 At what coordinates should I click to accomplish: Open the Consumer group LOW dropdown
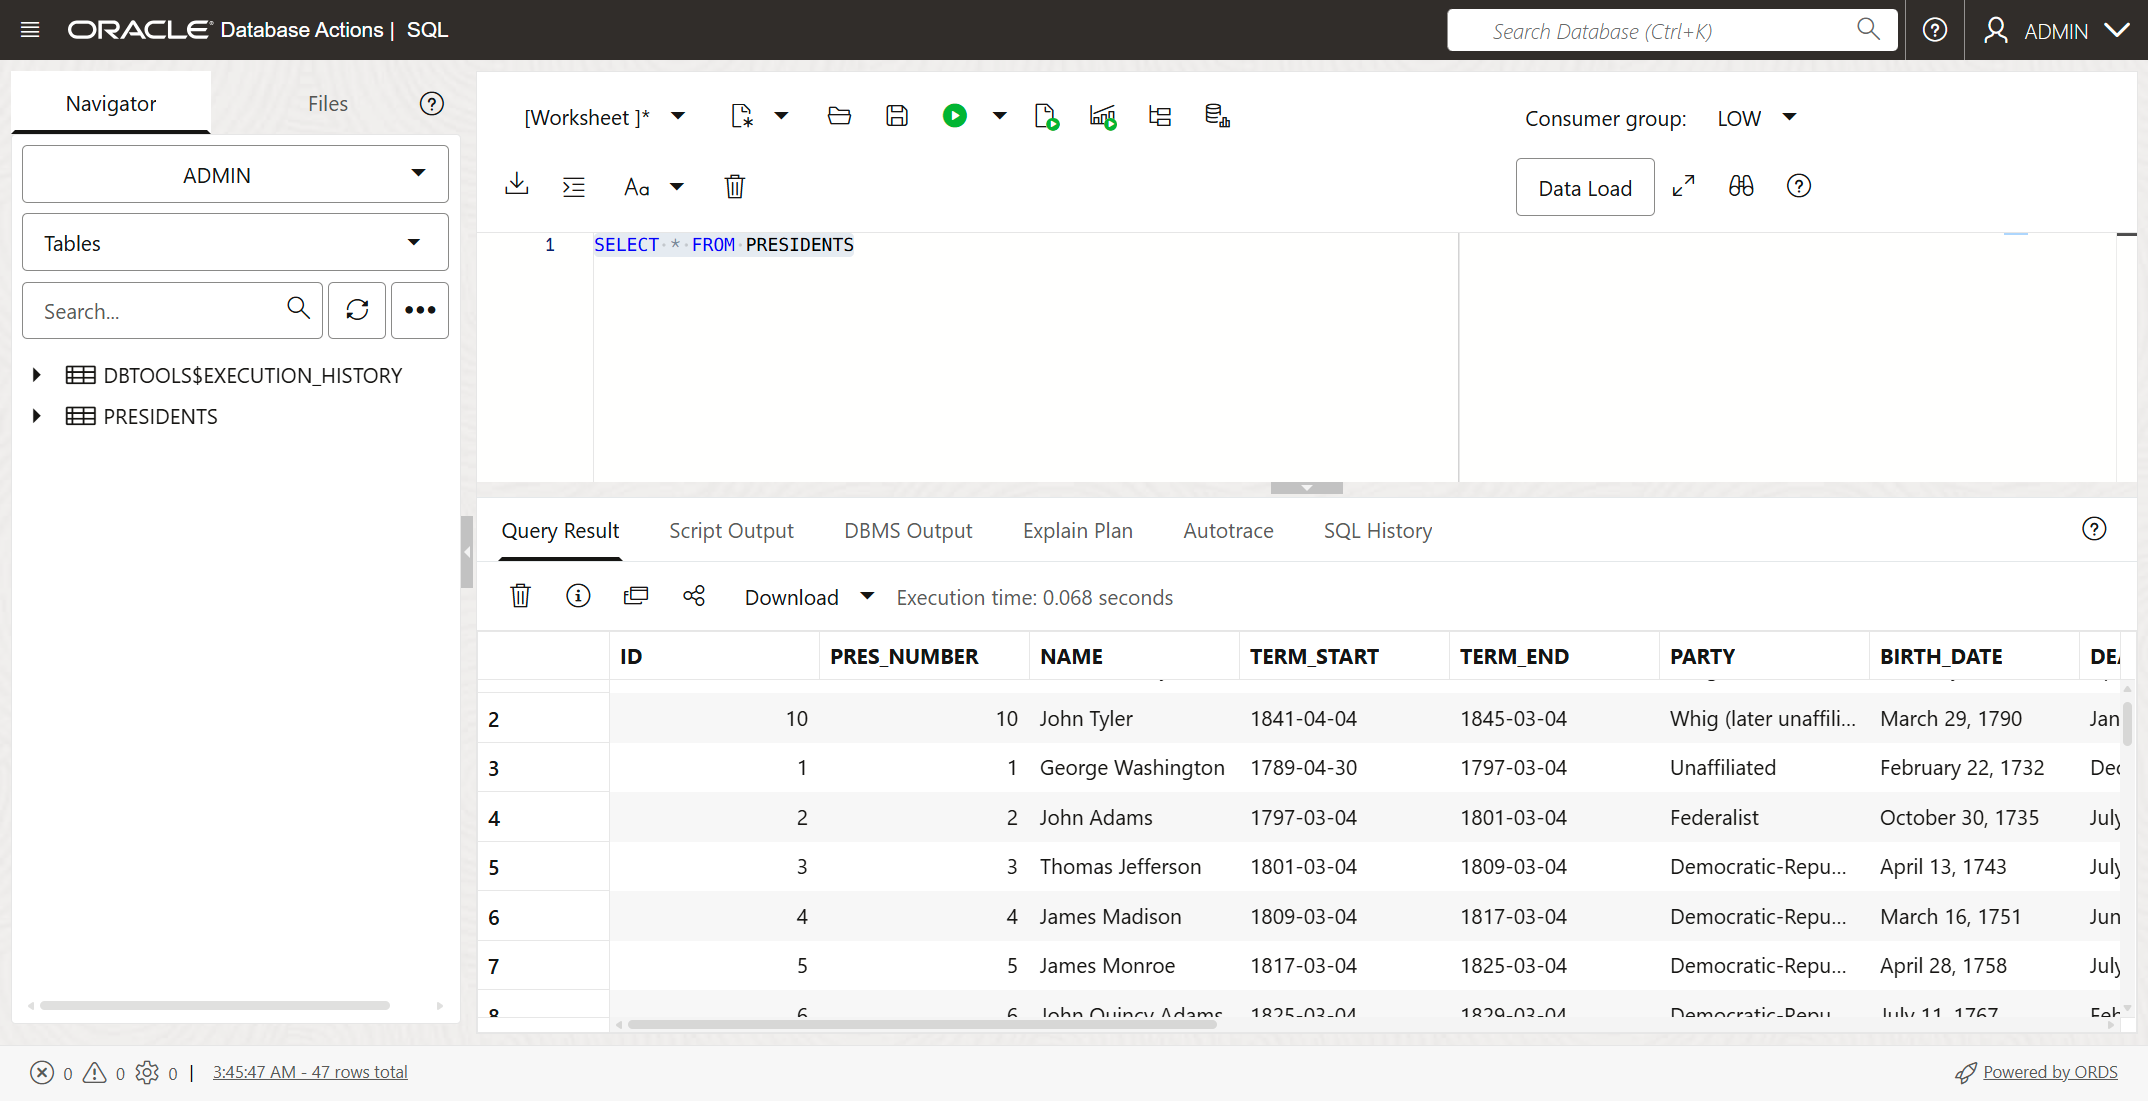pyautogui.click(x=1757, y=118)
